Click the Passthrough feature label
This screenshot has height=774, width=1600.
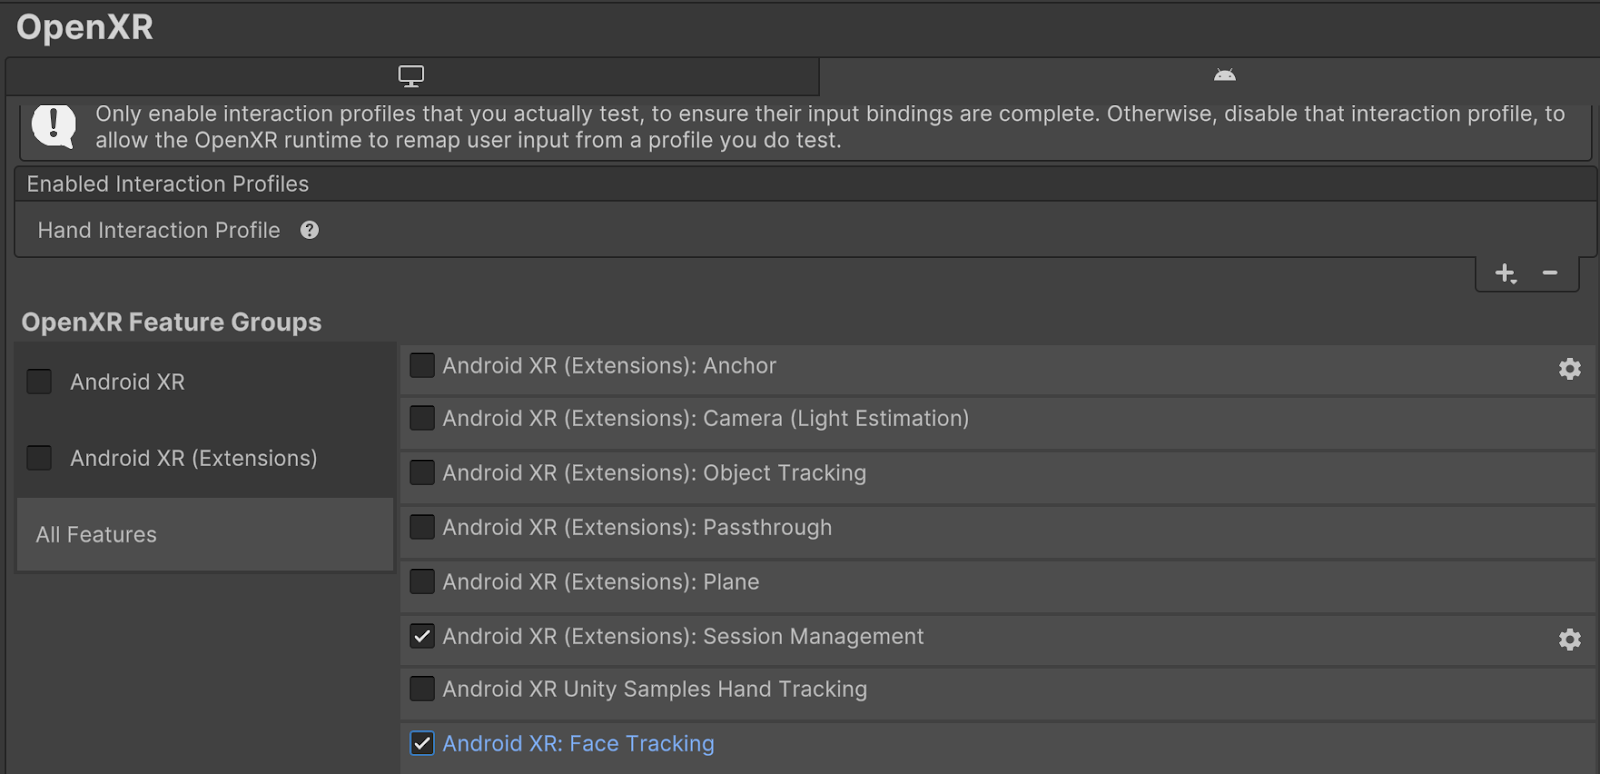tap(637, 527)
